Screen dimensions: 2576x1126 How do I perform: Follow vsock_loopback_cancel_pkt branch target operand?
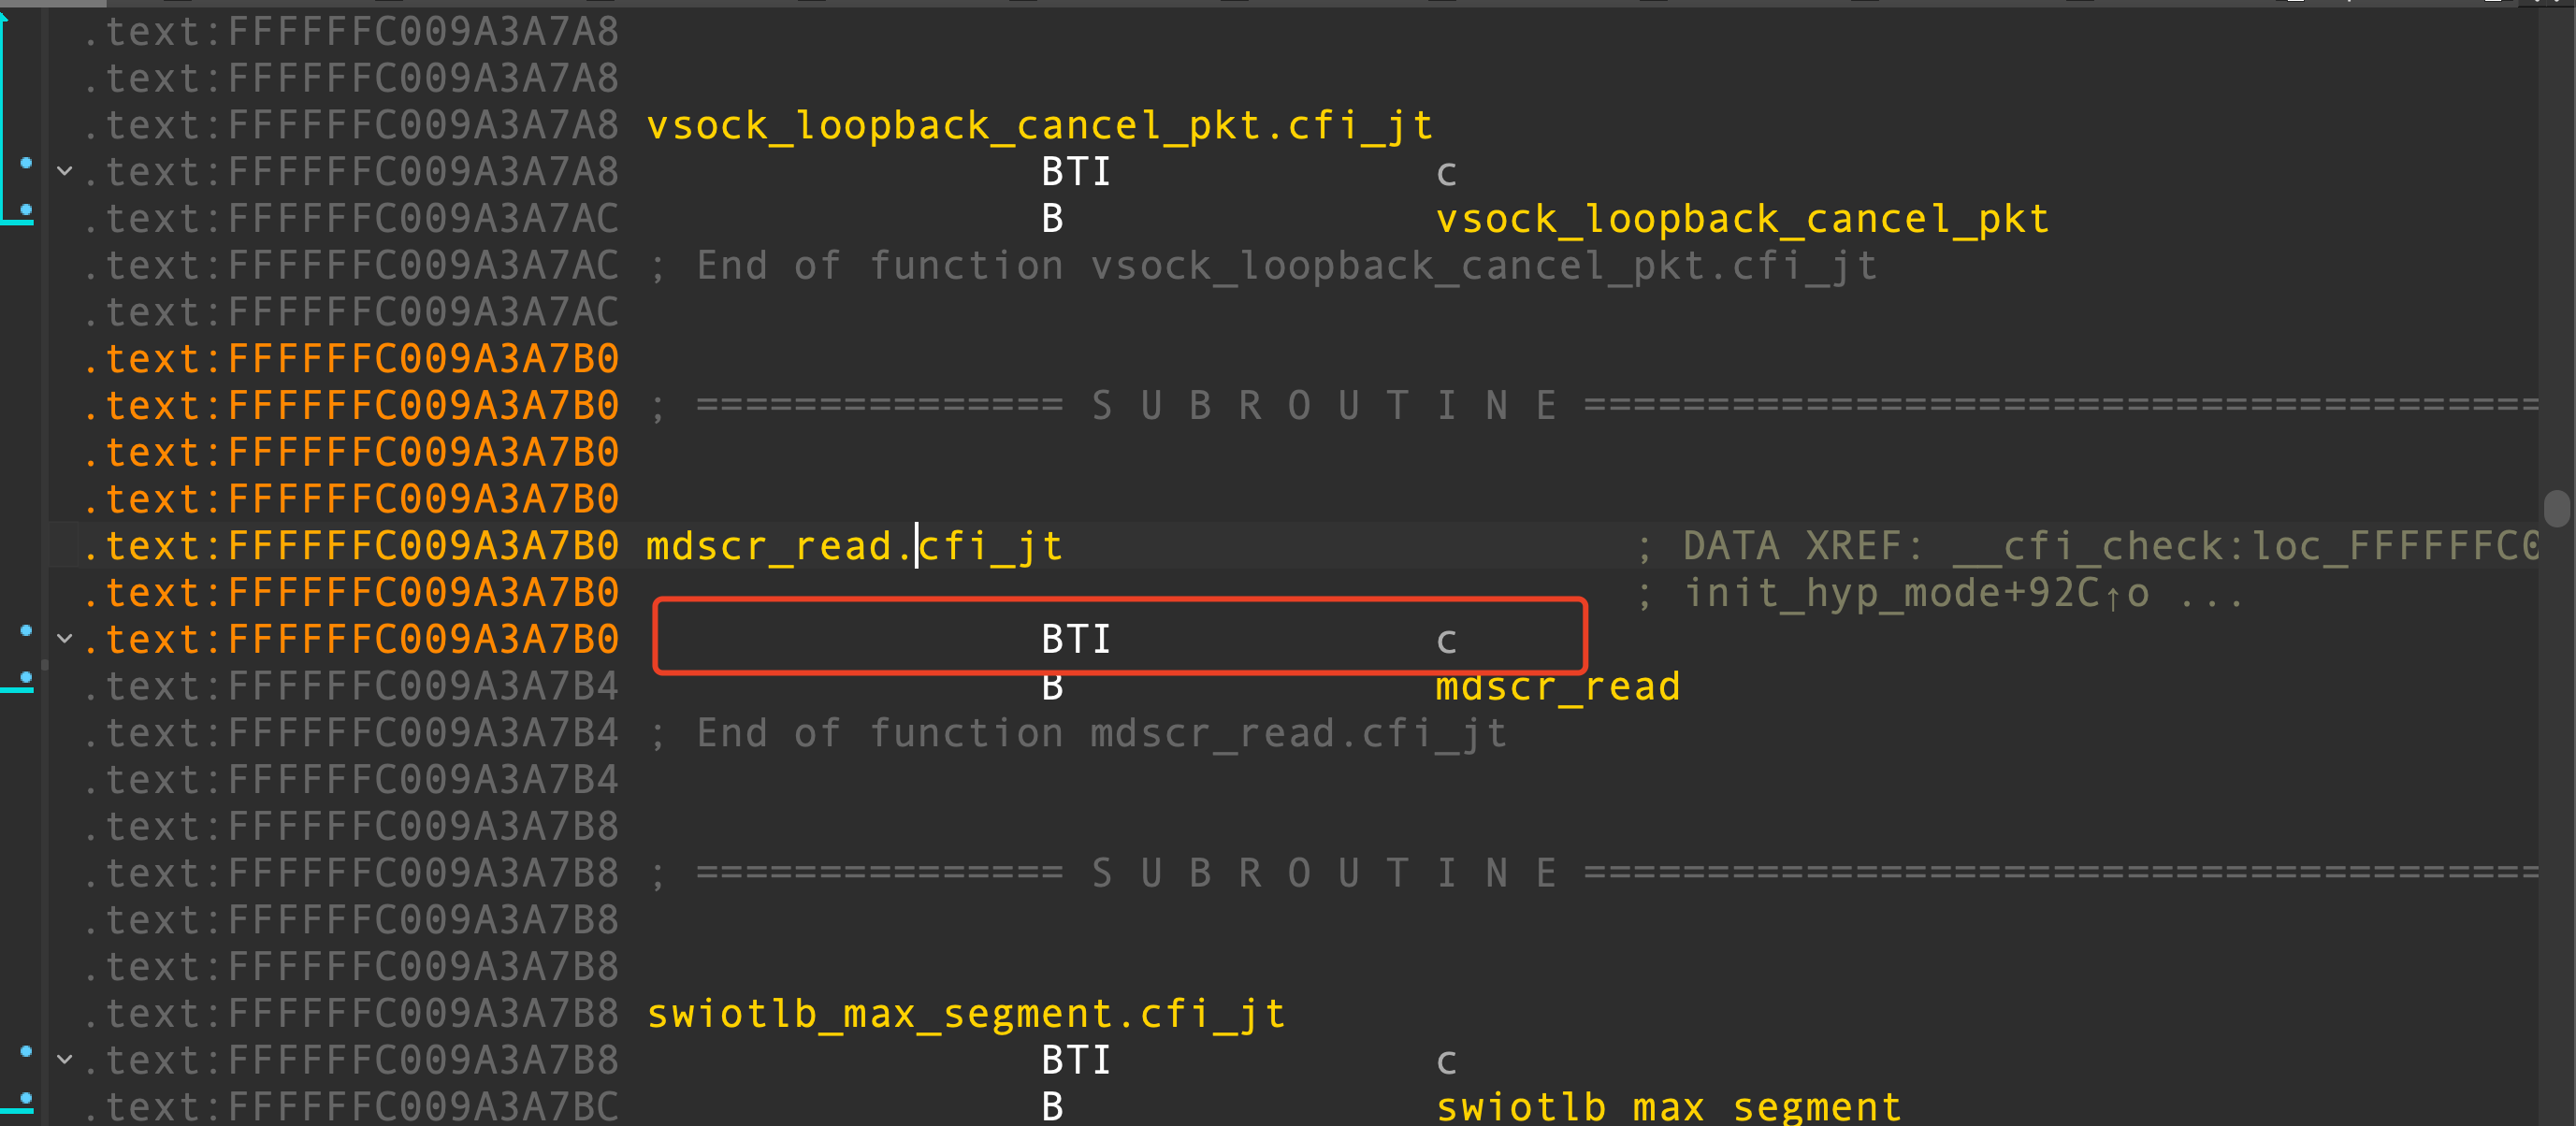pos(1741,219)
